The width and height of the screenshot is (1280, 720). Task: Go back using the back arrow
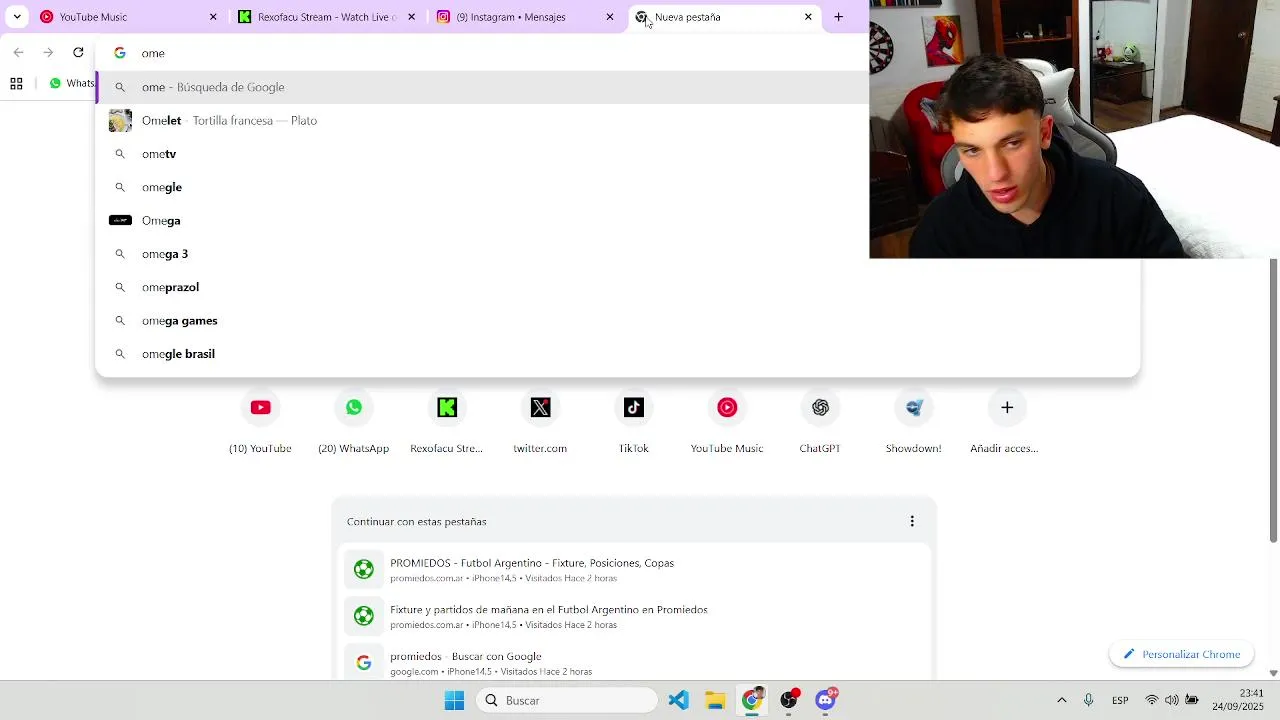18,52
